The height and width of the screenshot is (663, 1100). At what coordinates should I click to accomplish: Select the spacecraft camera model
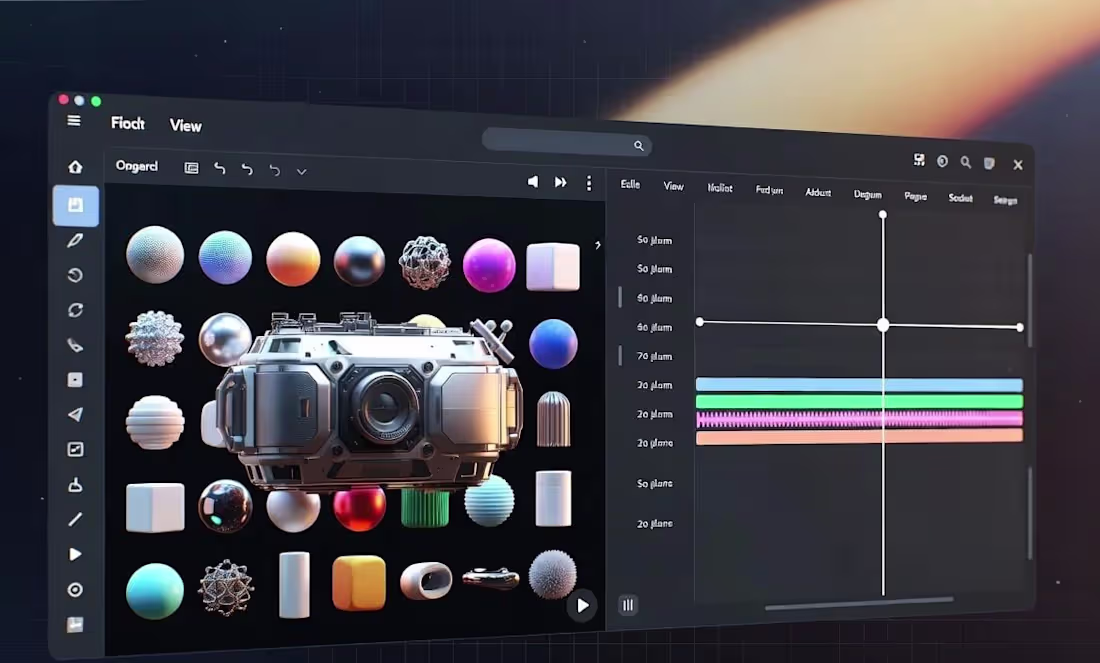point(370,401)
